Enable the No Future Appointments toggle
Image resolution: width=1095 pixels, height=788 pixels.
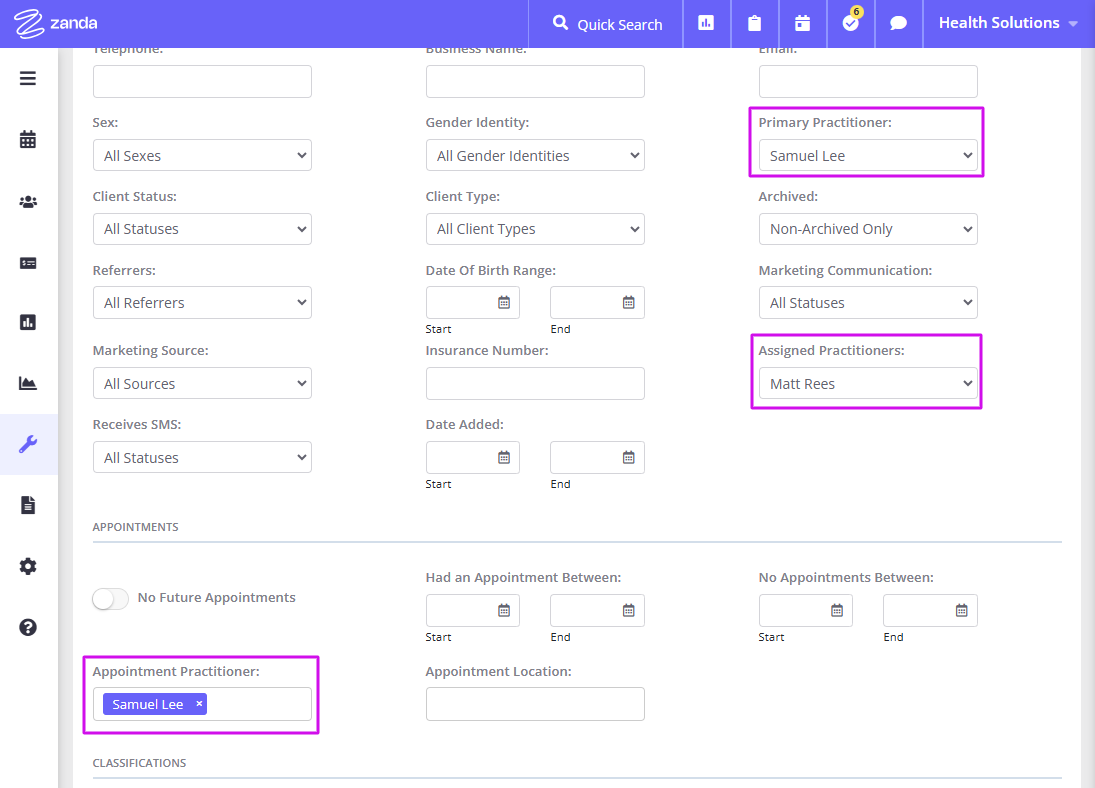click(110, 598)
